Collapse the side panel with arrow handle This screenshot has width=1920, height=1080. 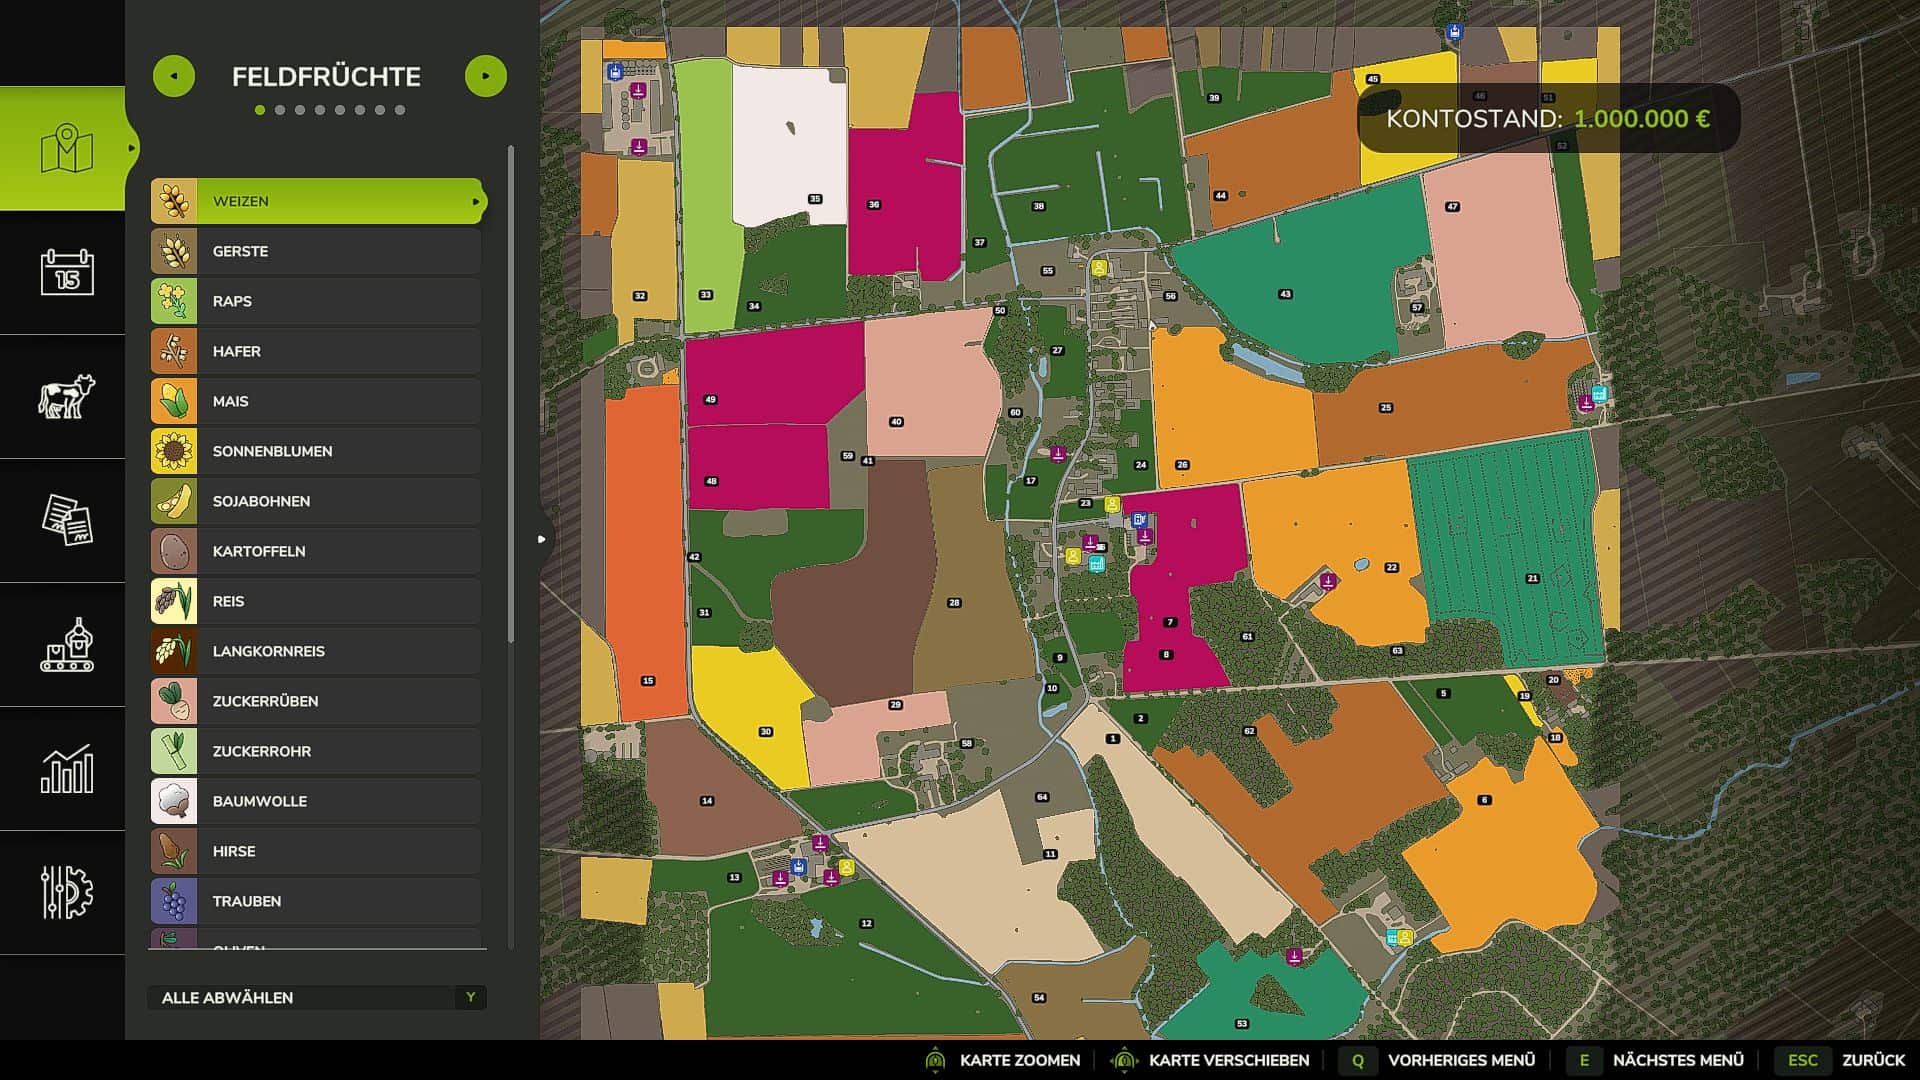(541, 539)
